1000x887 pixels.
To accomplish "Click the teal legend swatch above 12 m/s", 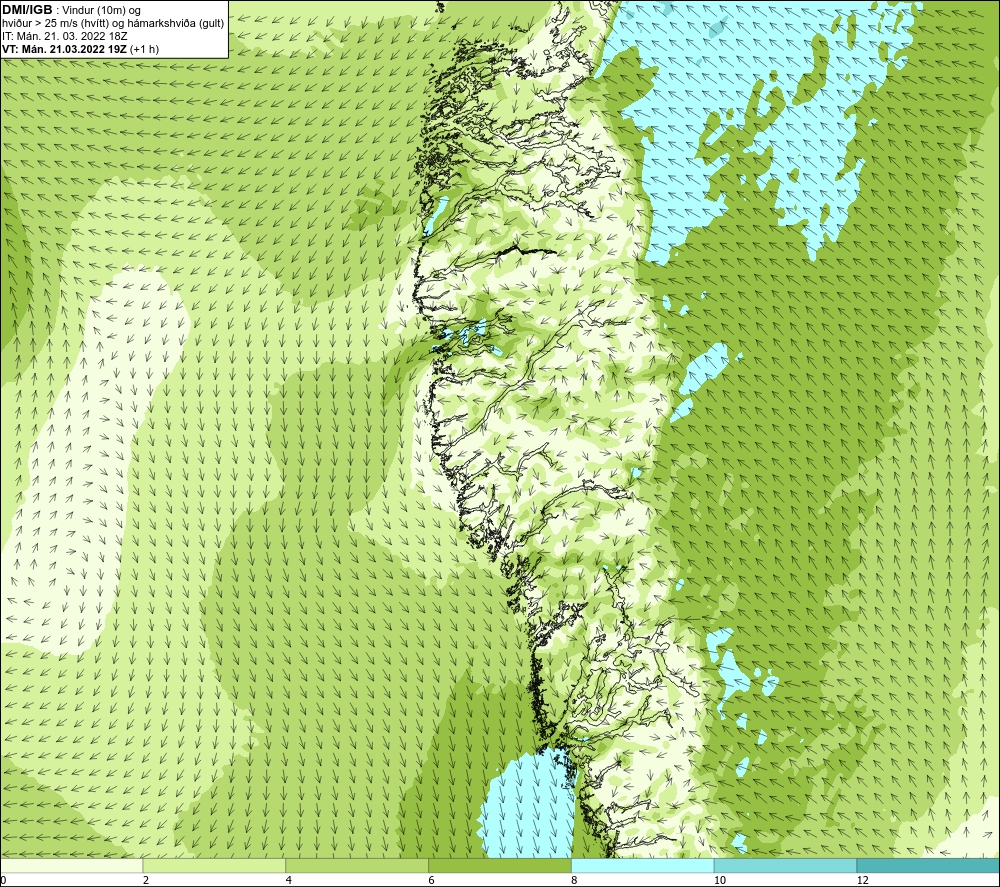I will (x=929, y=865).
